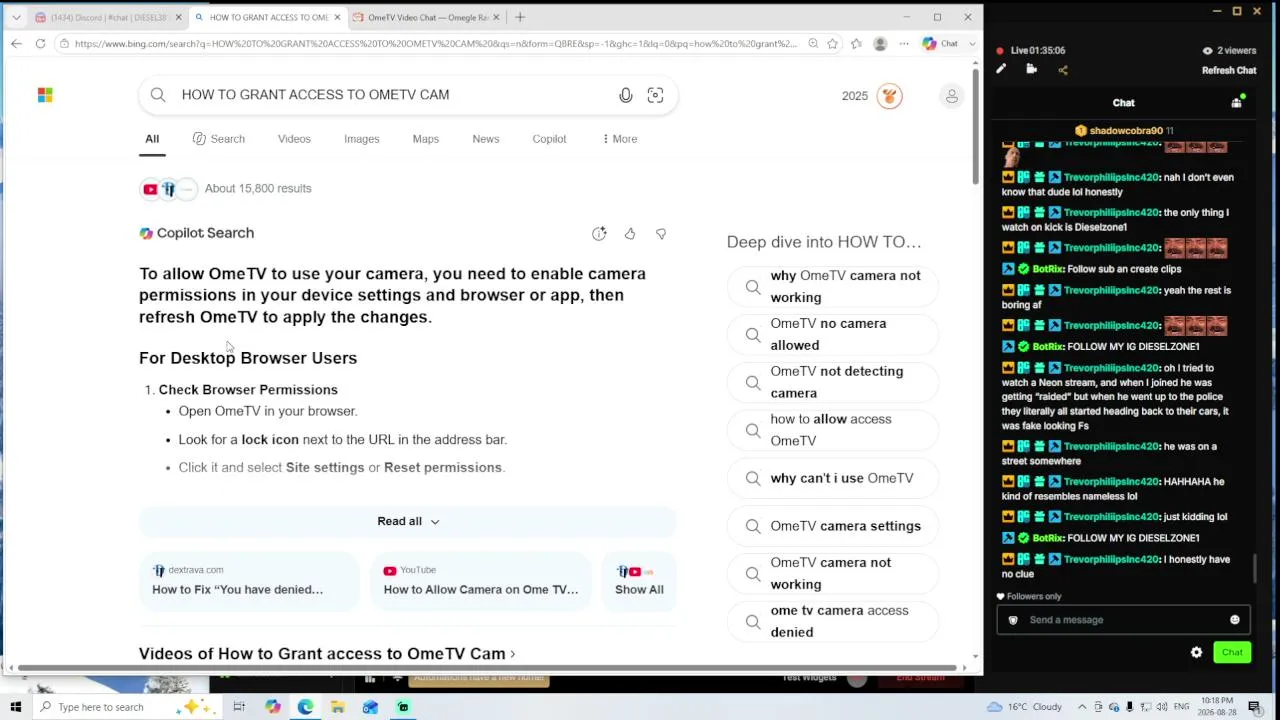Screen dimensions: 1280x720
Task: Click the video camera icon in stream panel
Action: [x=1032, y=69]
